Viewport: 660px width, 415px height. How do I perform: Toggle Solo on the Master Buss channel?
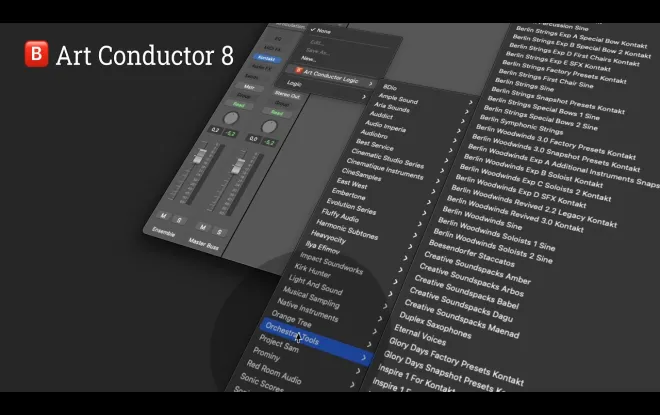[x=219, y=232]
